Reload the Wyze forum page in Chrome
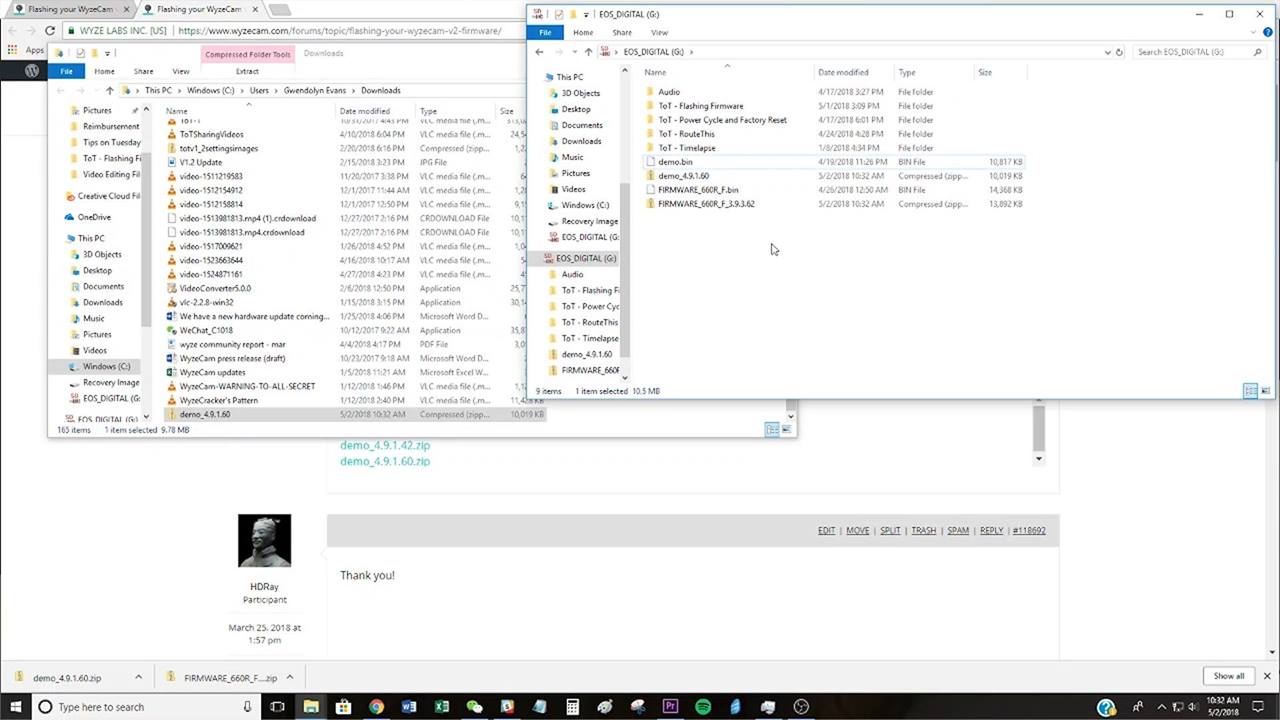Viewport: 1280px width, 720px height. coord(49,31)
